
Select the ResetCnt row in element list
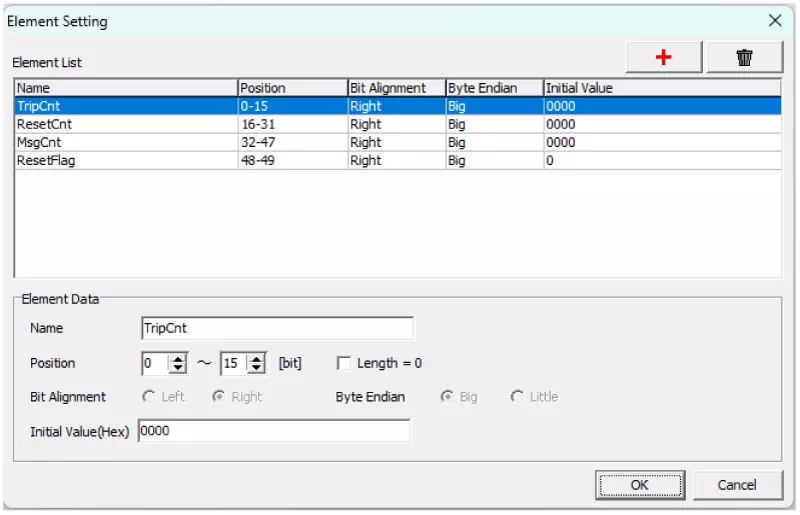(x=398, y=124)
